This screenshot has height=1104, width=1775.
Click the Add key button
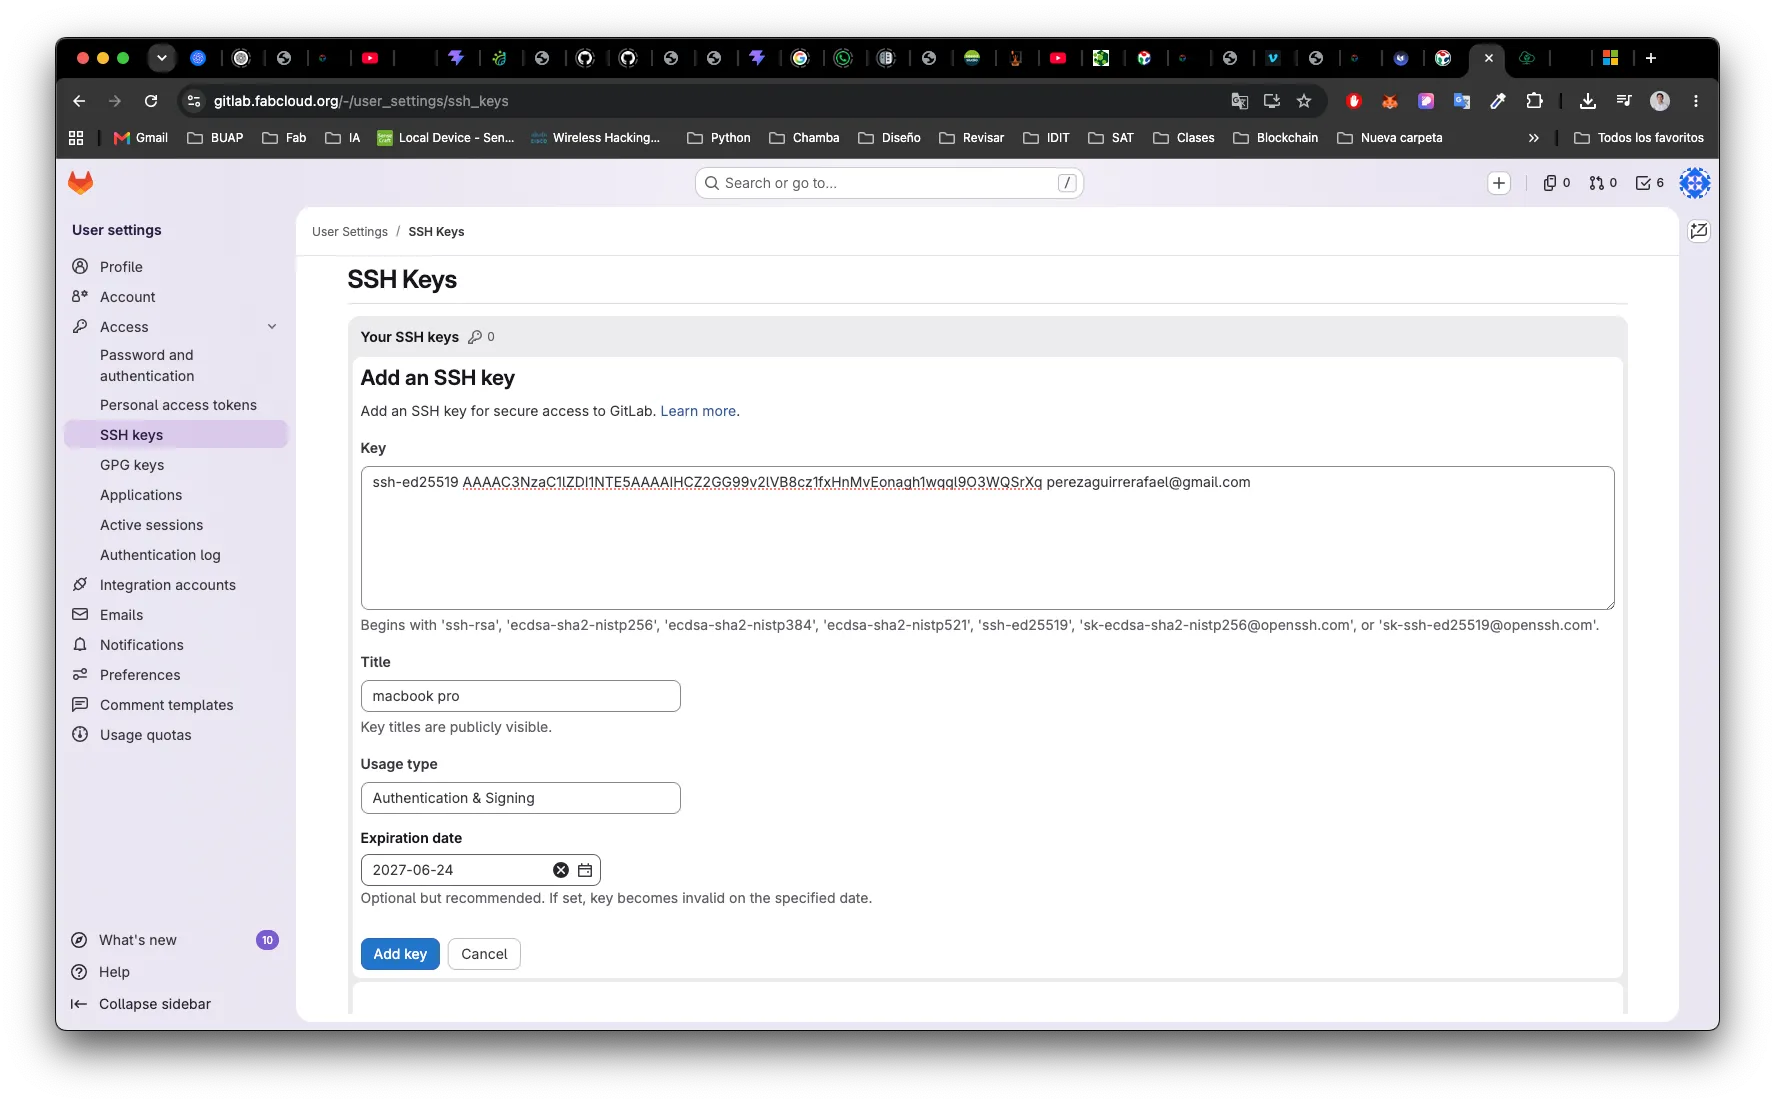tap(400, 954)
